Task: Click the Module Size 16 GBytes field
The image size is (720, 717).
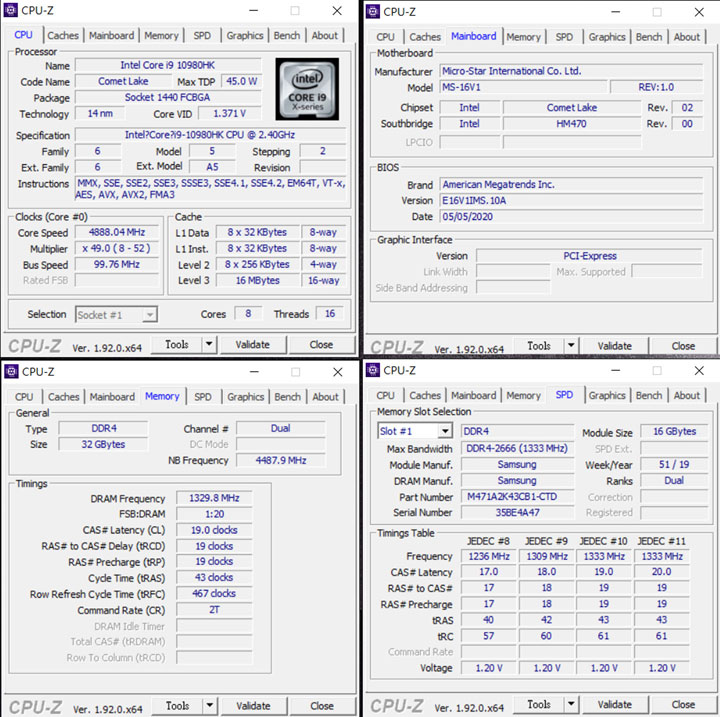Action: pos(674,431)
